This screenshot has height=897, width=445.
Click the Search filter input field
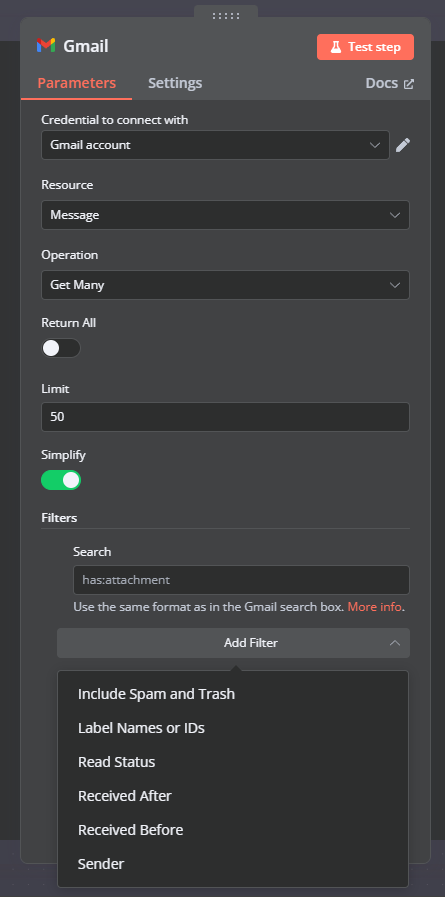[241, 580]
